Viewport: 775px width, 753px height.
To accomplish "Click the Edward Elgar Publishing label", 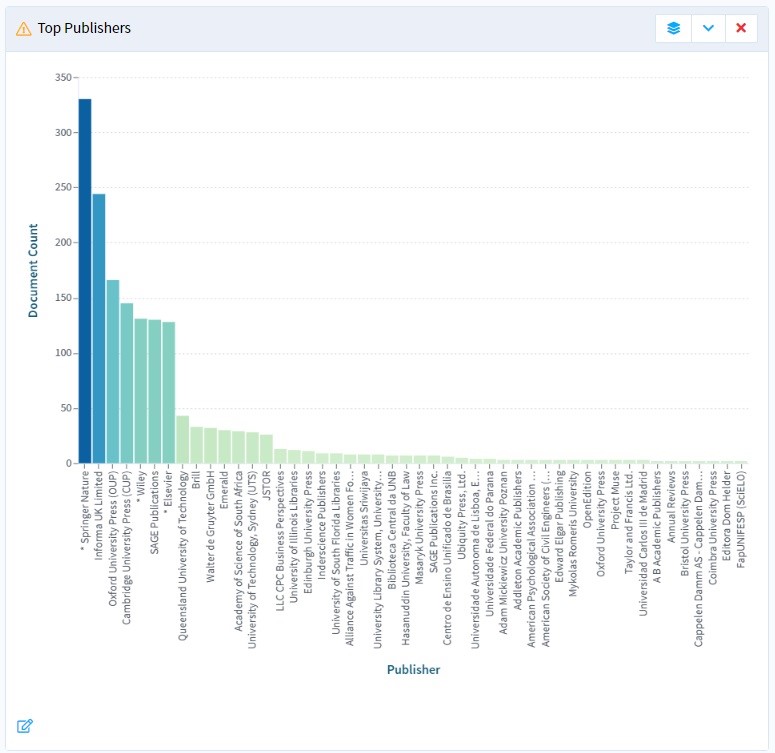I will pos(559,526).
